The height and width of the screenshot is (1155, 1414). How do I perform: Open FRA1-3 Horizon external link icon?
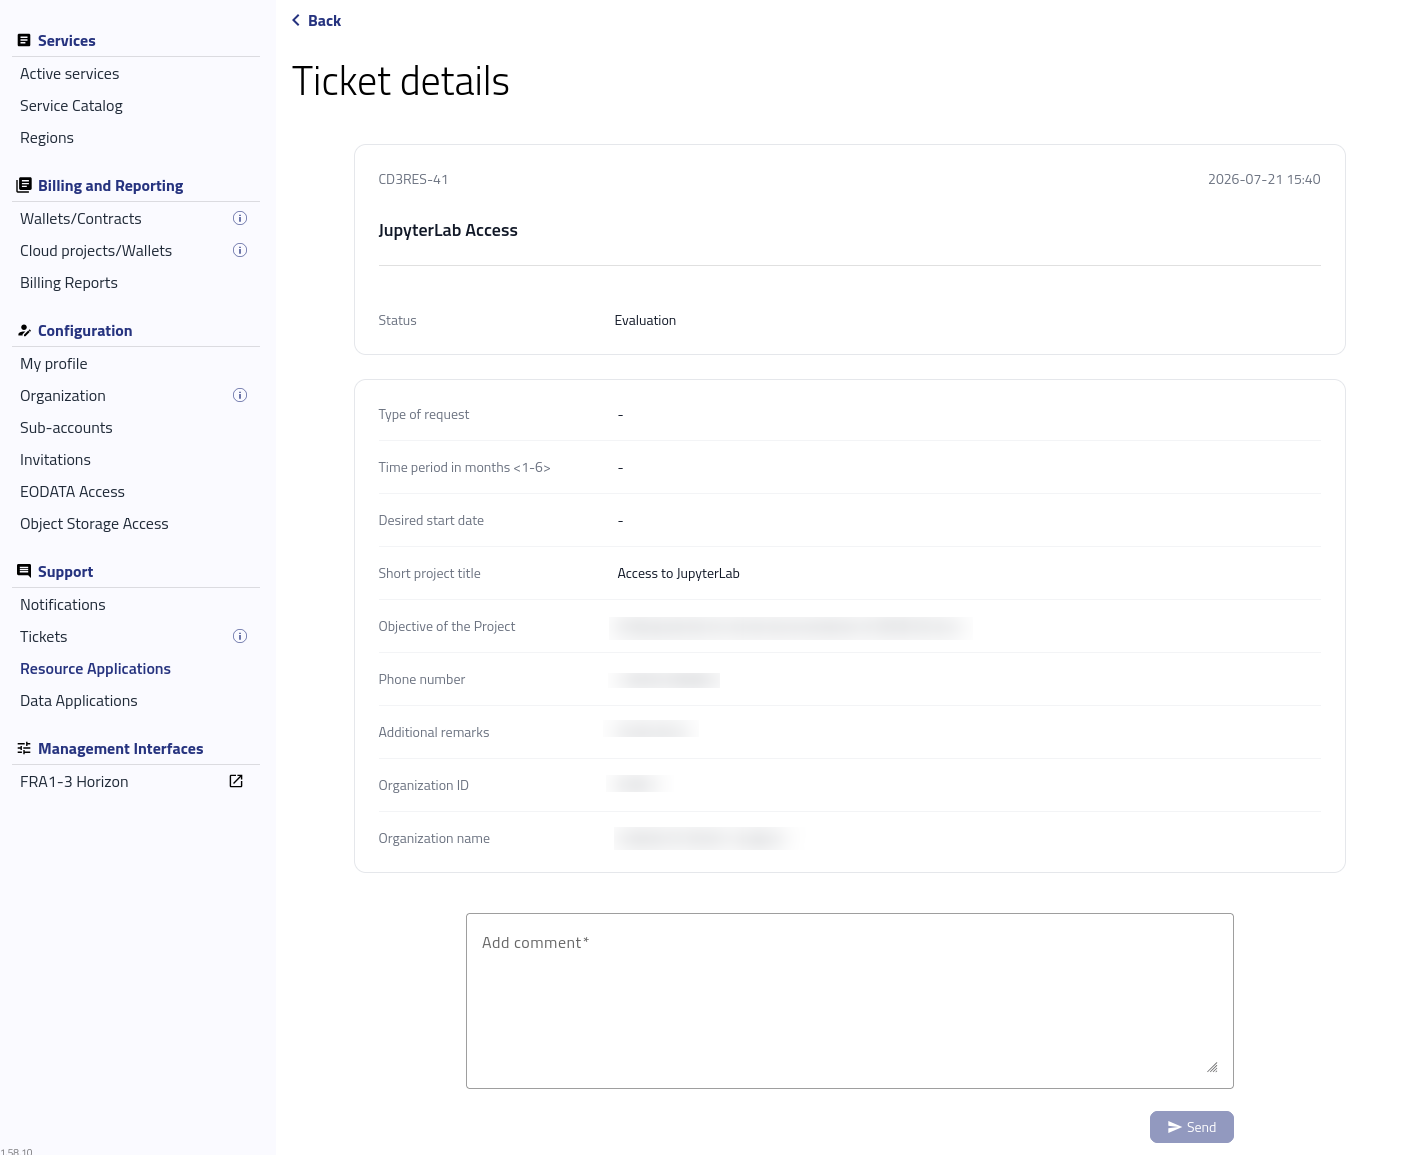(x=236, y=782)
